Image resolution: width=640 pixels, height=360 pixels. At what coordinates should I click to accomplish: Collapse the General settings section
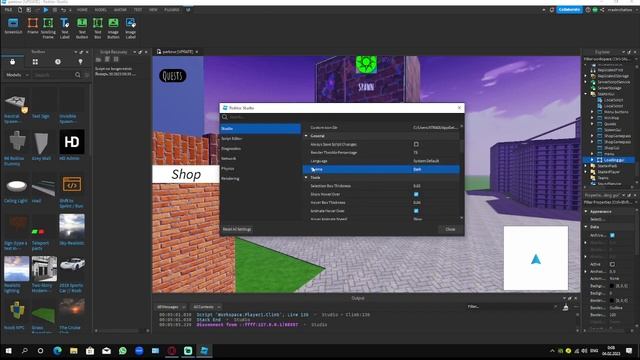(306, 136)
